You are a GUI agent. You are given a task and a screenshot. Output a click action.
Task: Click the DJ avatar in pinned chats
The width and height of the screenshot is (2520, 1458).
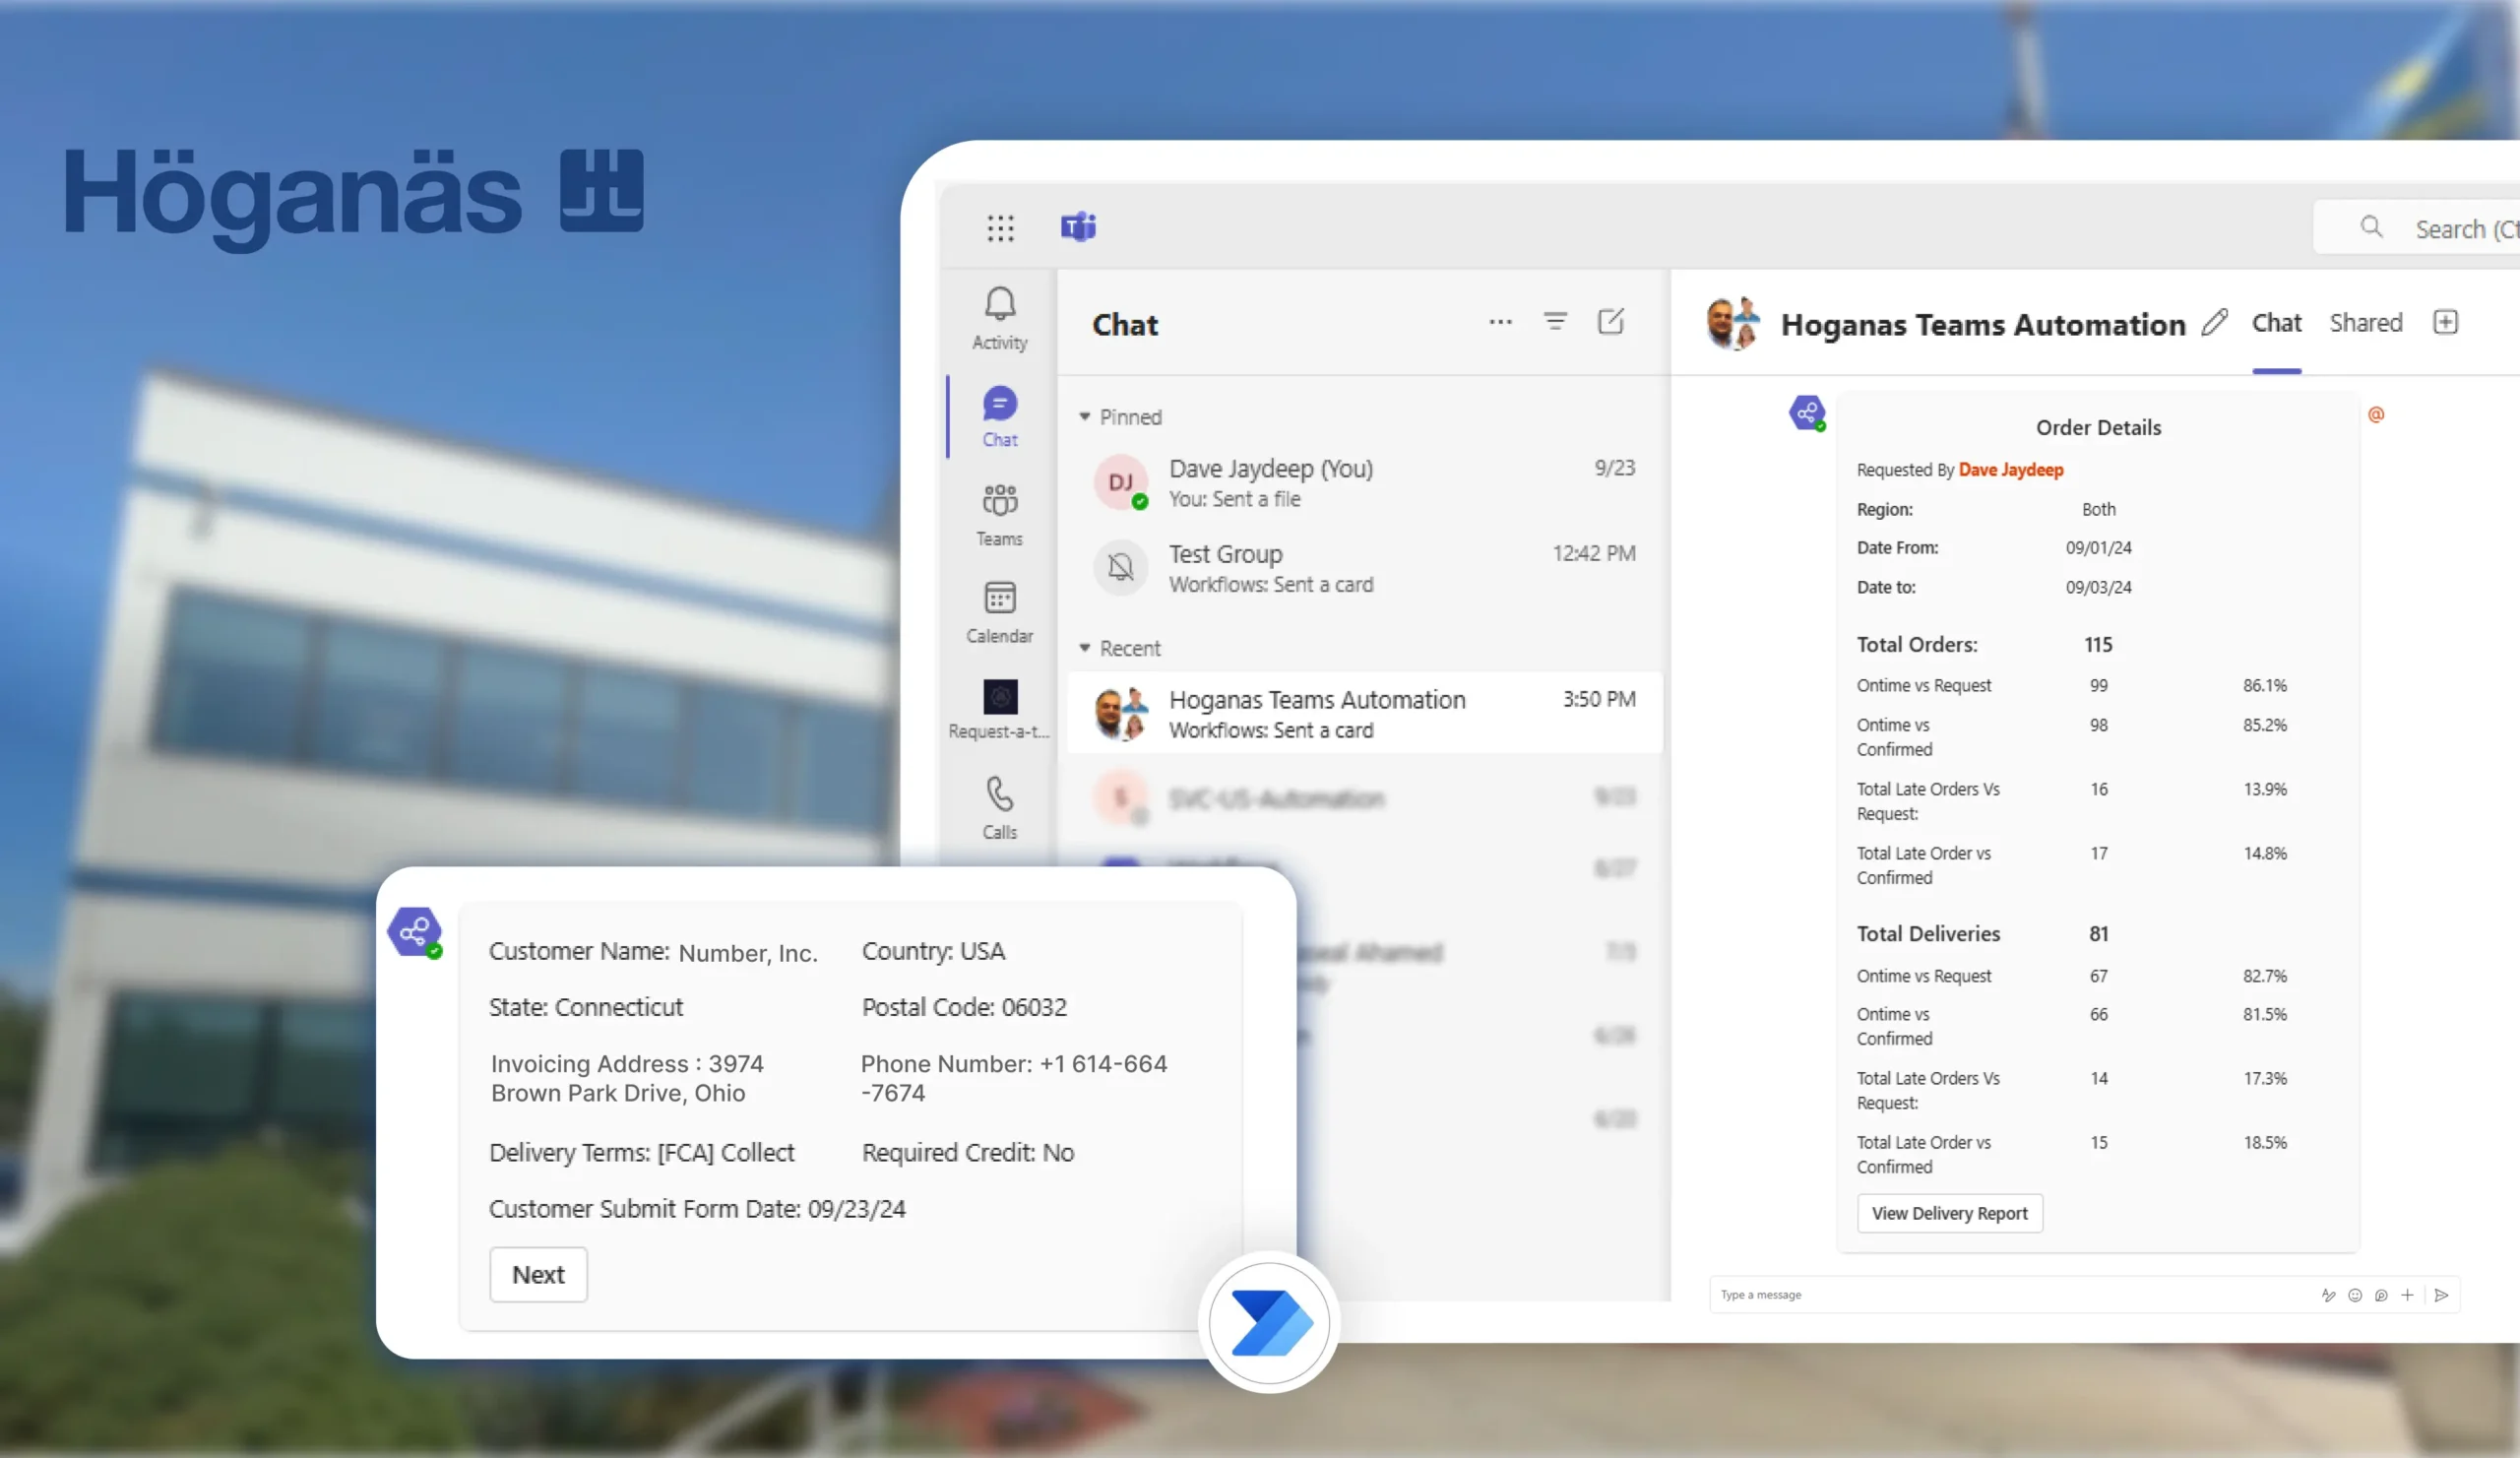tap(1120, 482)
